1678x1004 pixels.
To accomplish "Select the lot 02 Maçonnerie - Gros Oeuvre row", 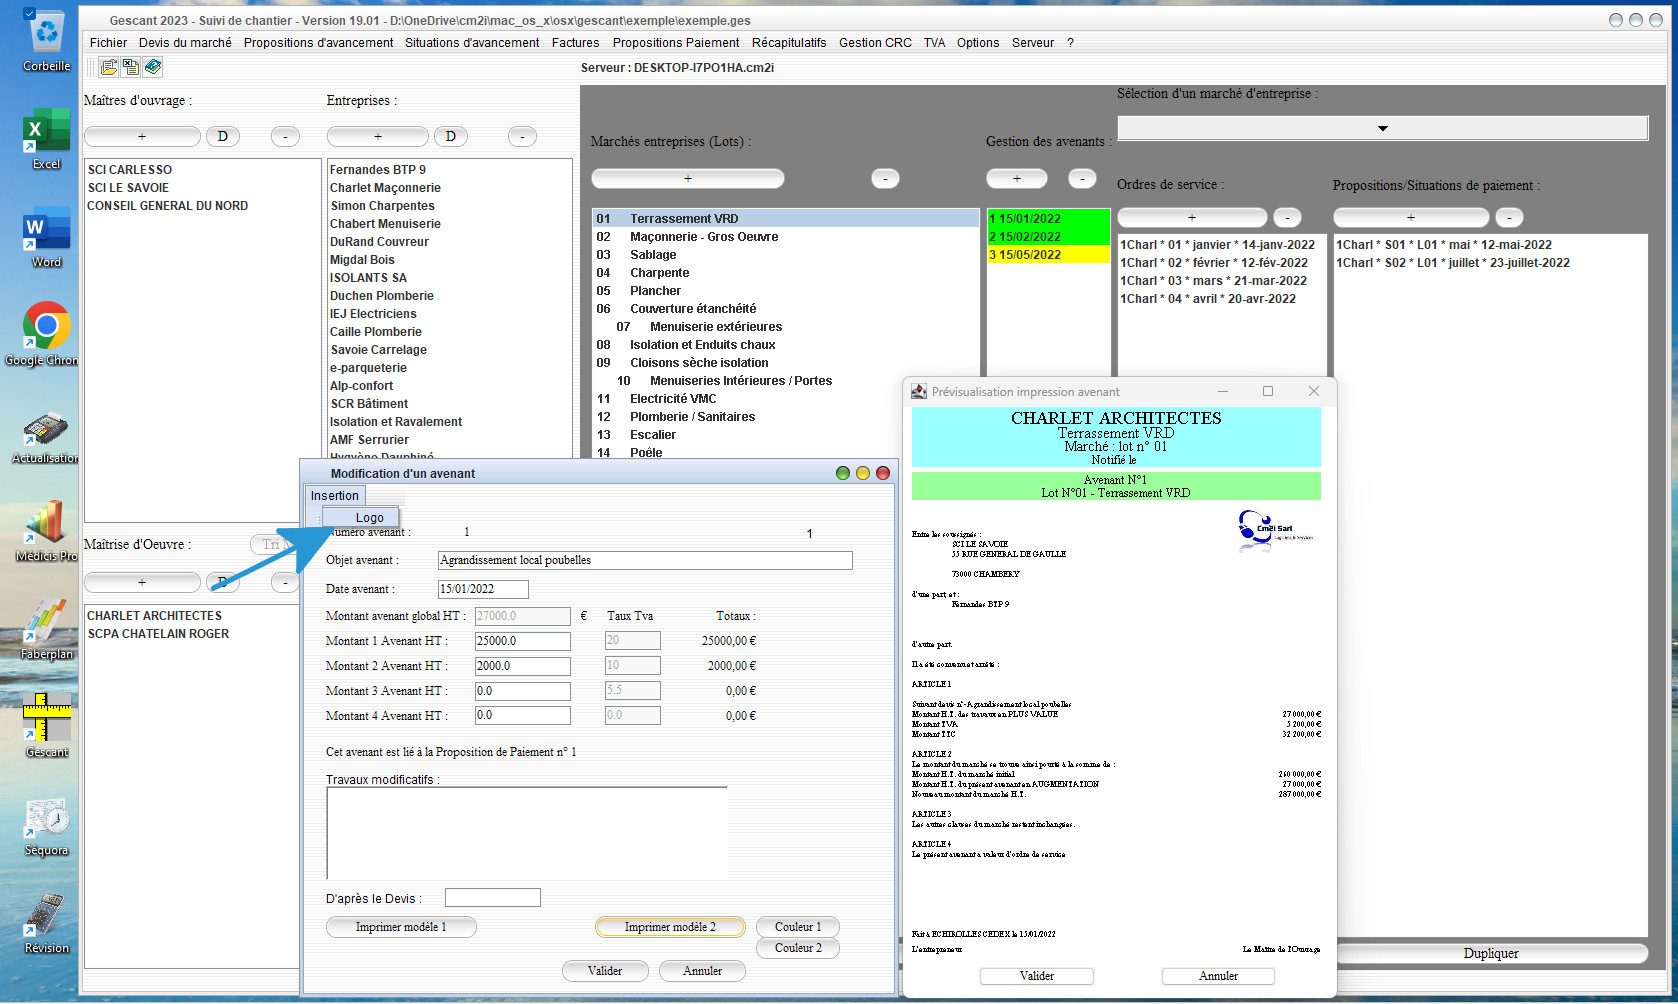I will coord(785,237).
